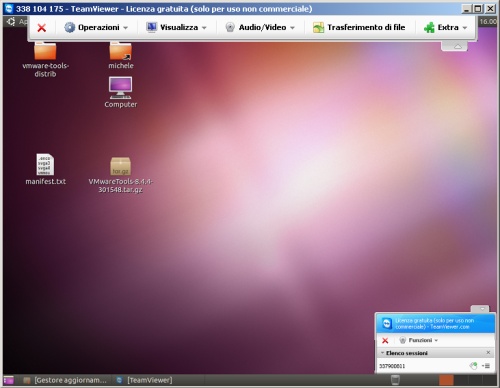Open the Audio/Video menu
Viewport: 500px width, 388px height.
click(x=260, y=27)
